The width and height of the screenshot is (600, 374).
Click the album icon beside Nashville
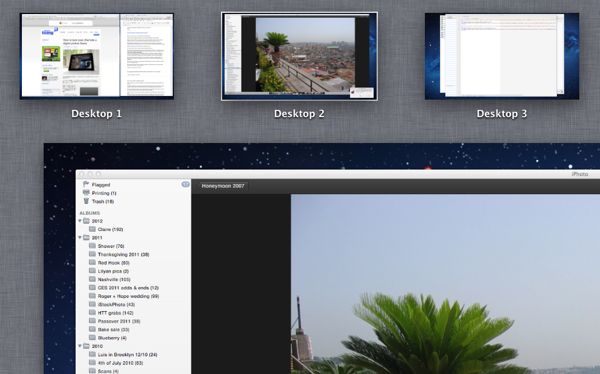pos(92,279)
